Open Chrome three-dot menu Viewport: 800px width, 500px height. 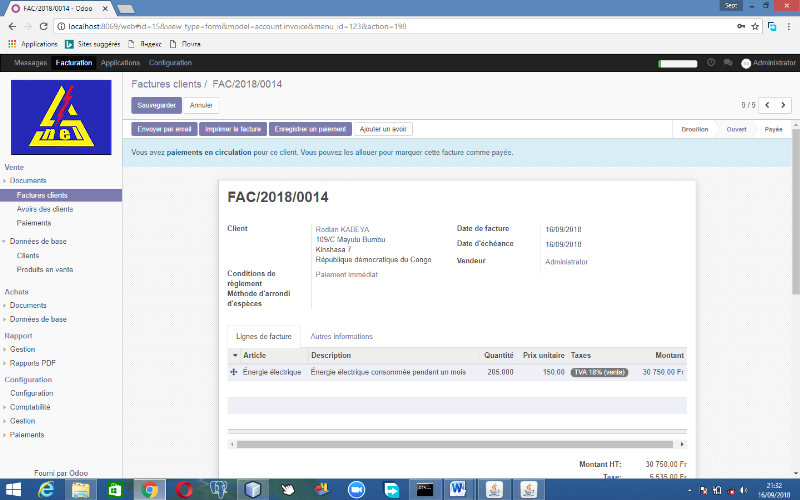click(x=789, y=27)
